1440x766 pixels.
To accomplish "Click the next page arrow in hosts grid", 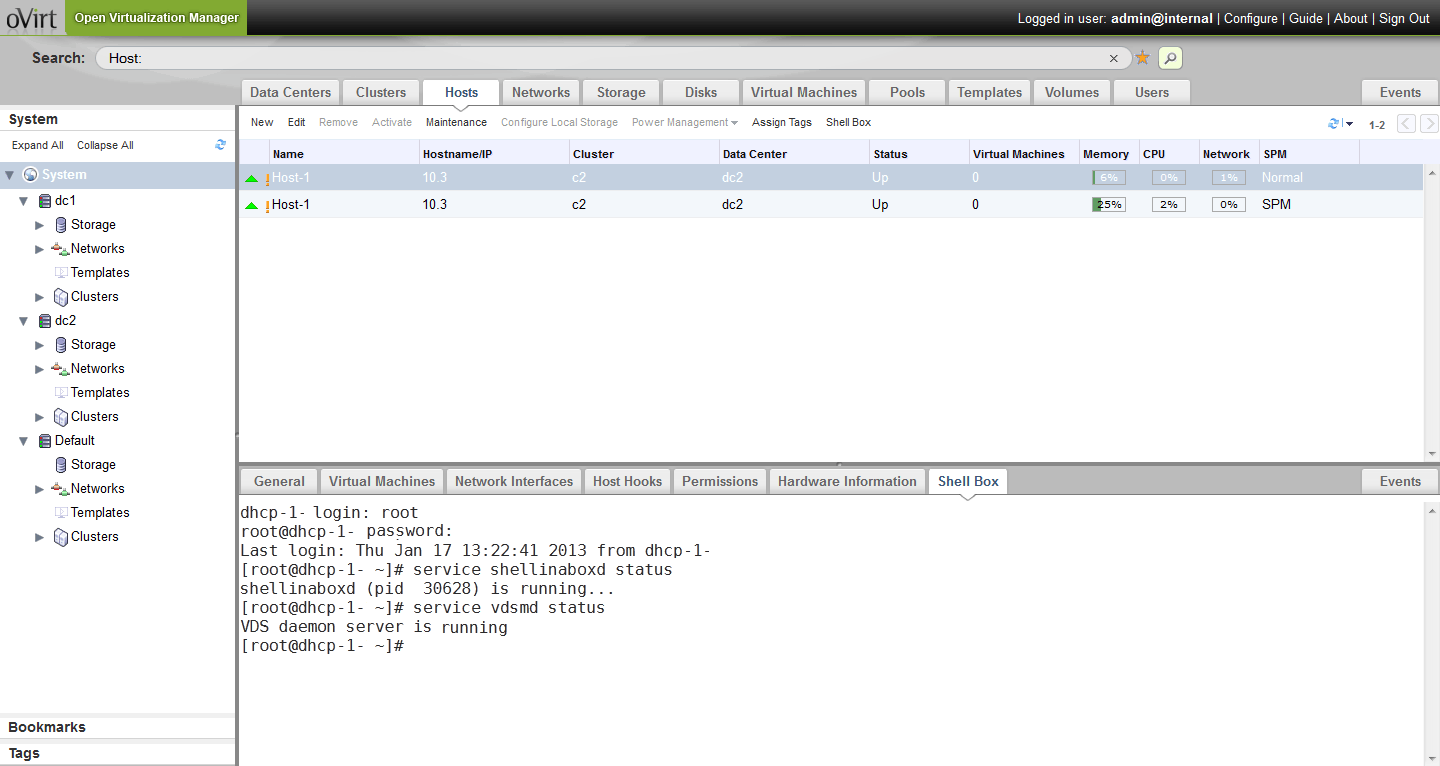I will pos(1430,124).
